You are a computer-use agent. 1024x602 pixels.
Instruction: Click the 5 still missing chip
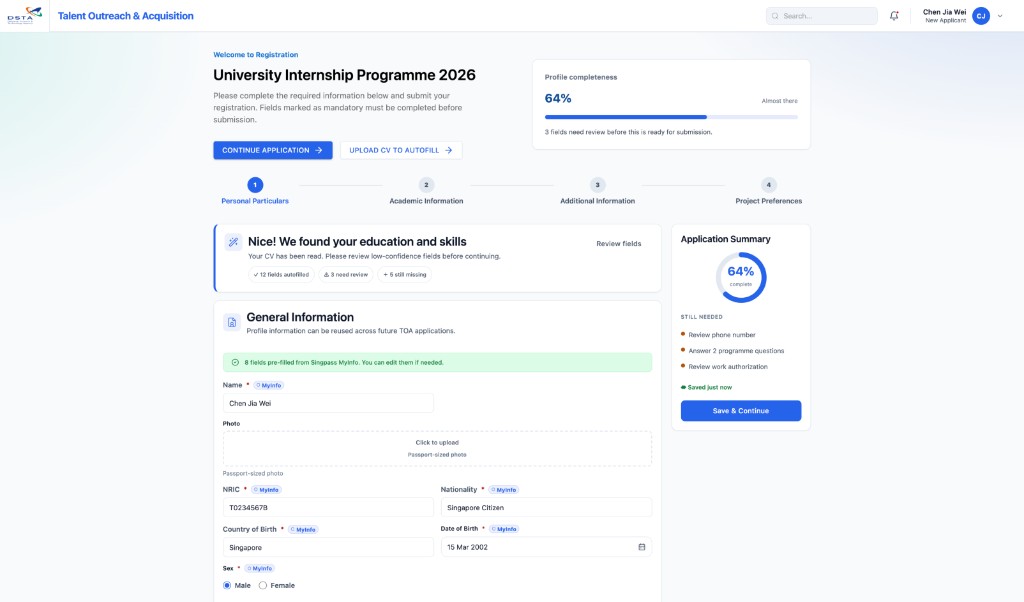(405, 275)
